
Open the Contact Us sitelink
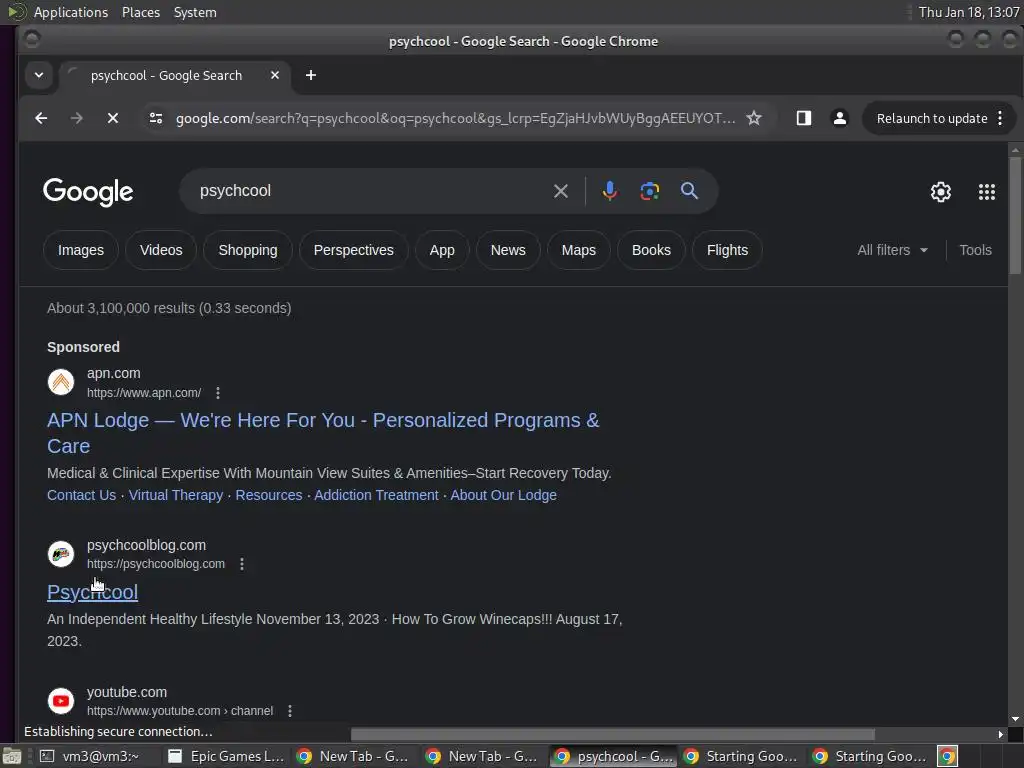(81, 495)
